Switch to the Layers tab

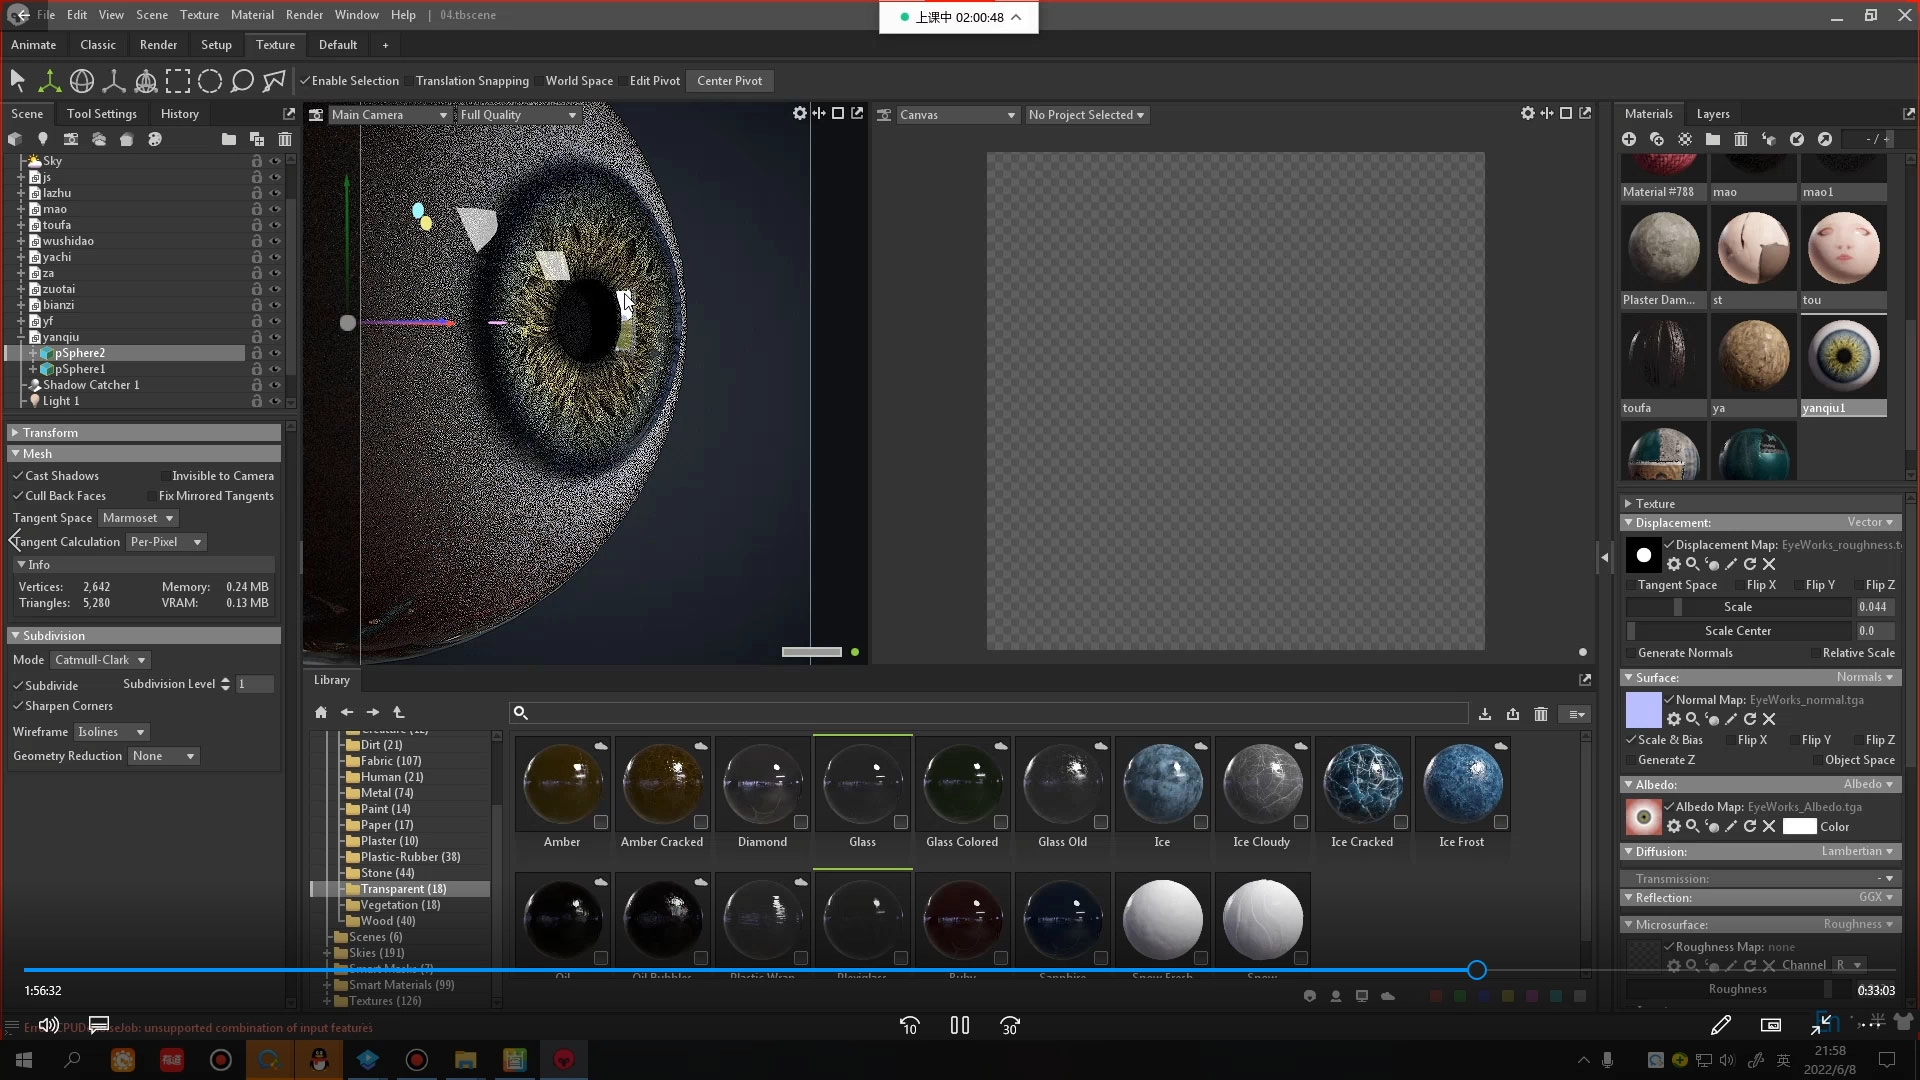tap(1712, 114)
